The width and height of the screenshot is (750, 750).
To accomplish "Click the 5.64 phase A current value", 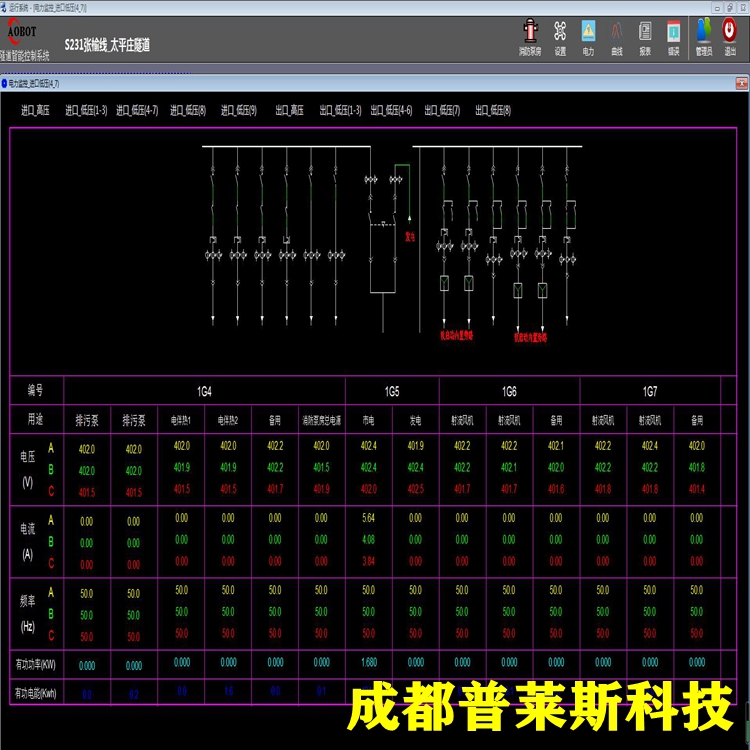I will [x=368, y=518].
